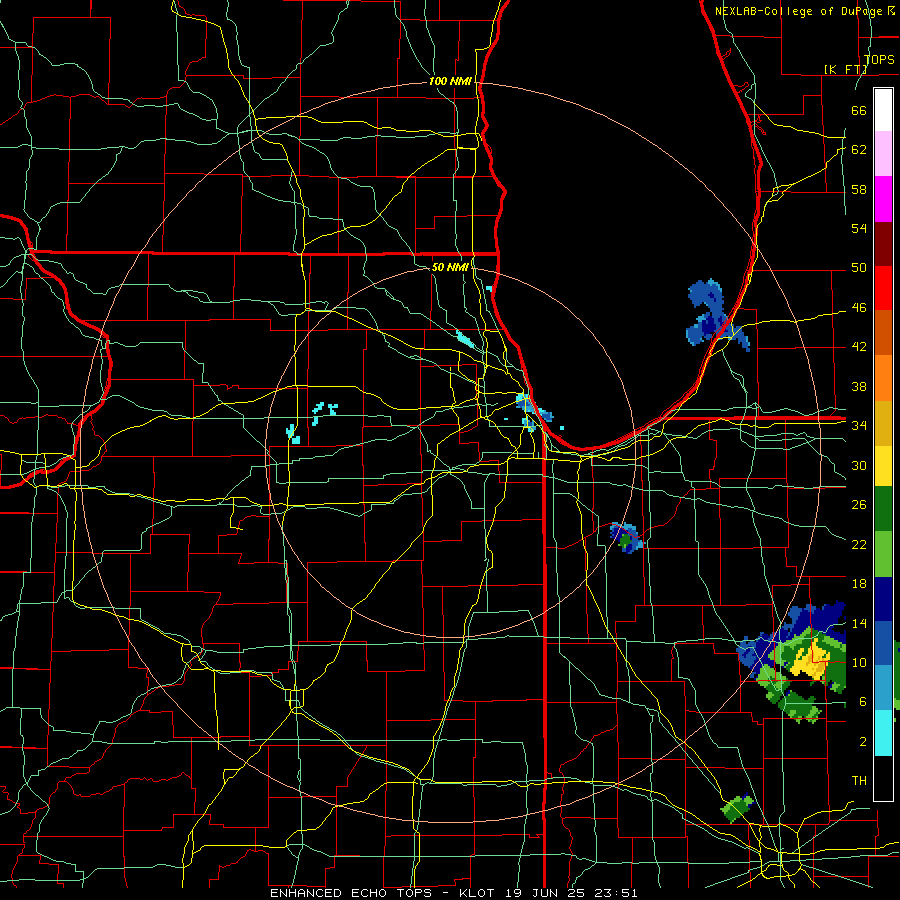
Task: Select the white swatch on the legend
Action: pyautogui.click(x=883, y=110)
